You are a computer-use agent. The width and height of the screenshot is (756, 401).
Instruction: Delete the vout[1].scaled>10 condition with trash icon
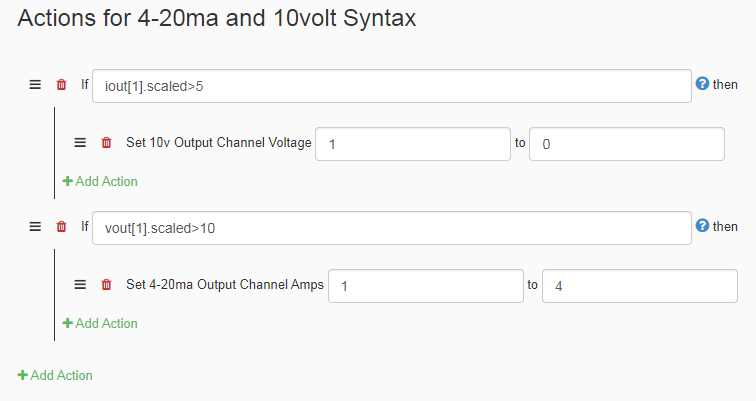[61, 227]
